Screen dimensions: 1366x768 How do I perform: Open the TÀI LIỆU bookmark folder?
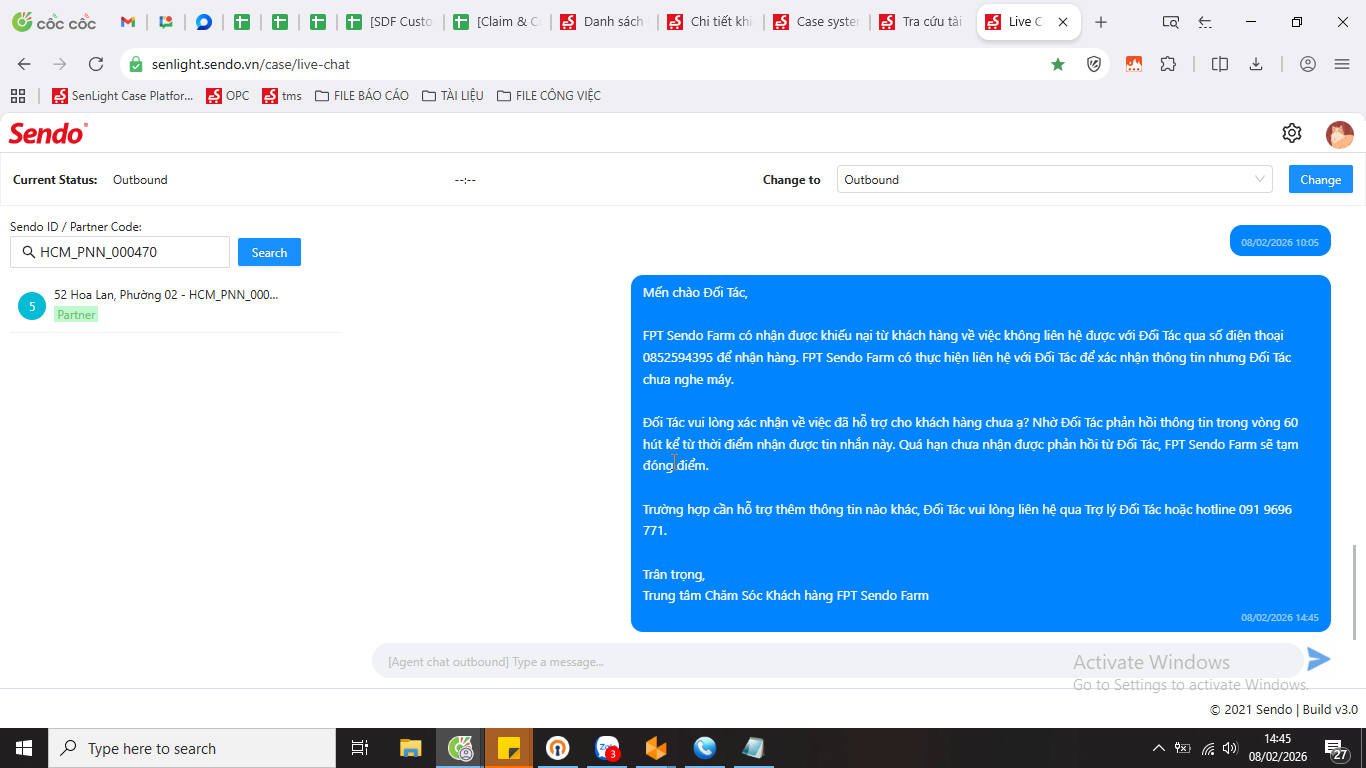point(453,96)
